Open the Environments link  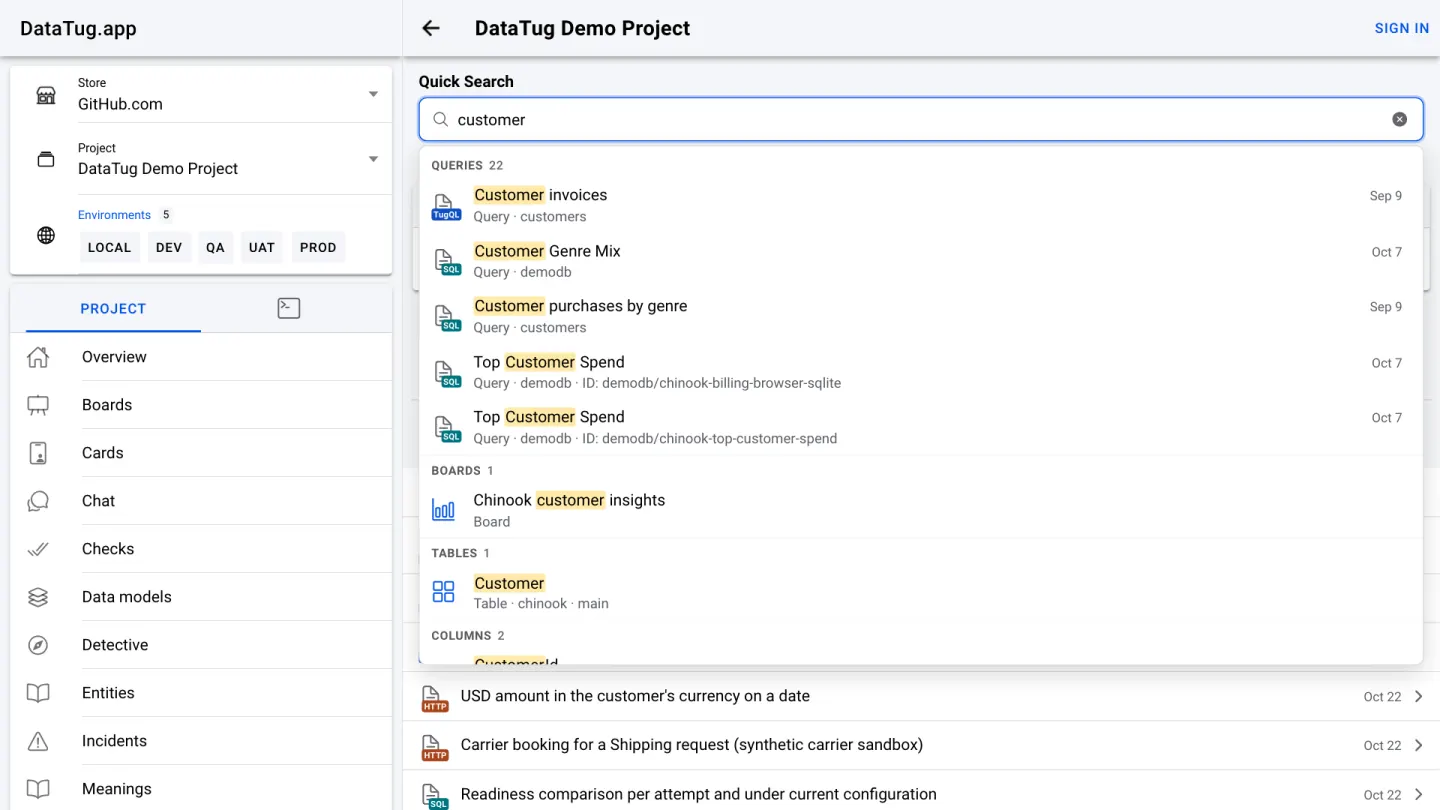click(x=114, y=215)
